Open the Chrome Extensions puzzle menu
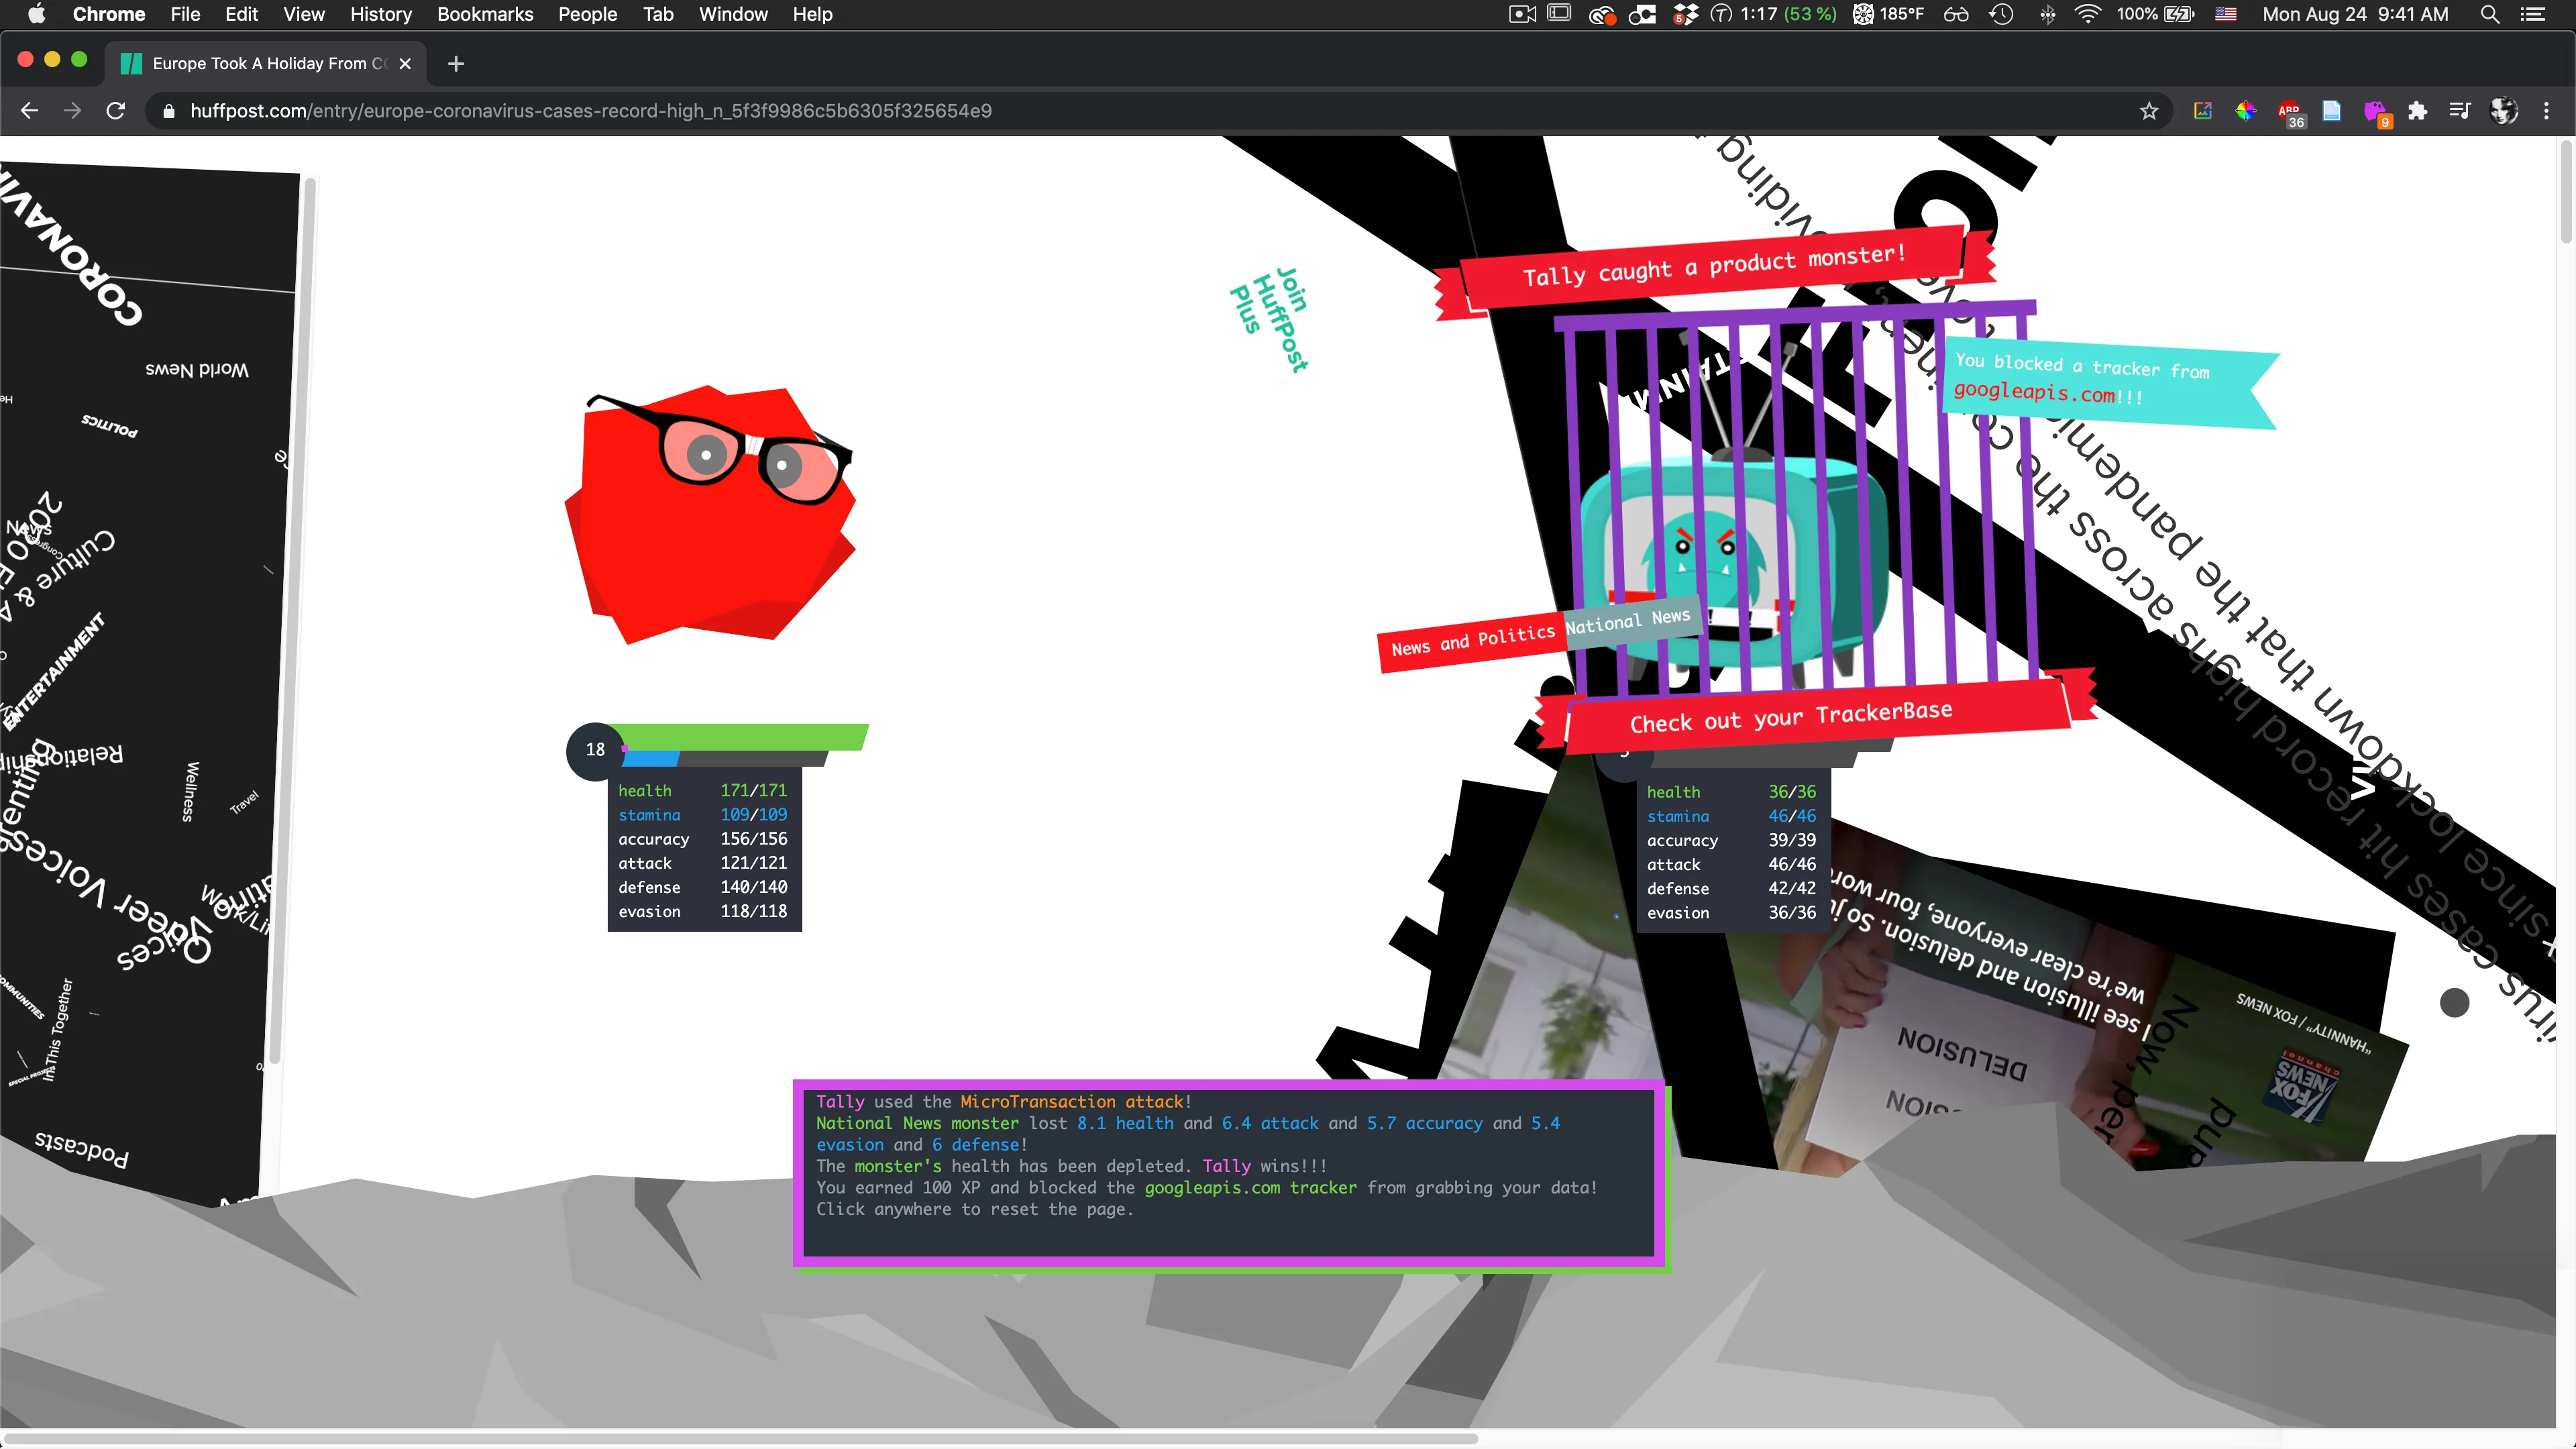Screen dimensions: 2576x1449 pyautogui.click(x=2418, y=111)
